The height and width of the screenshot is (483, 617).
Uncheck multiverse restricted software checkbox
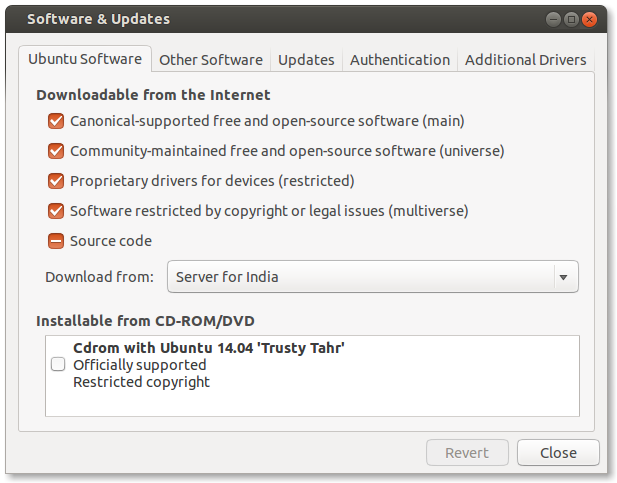tap(56, 211)
